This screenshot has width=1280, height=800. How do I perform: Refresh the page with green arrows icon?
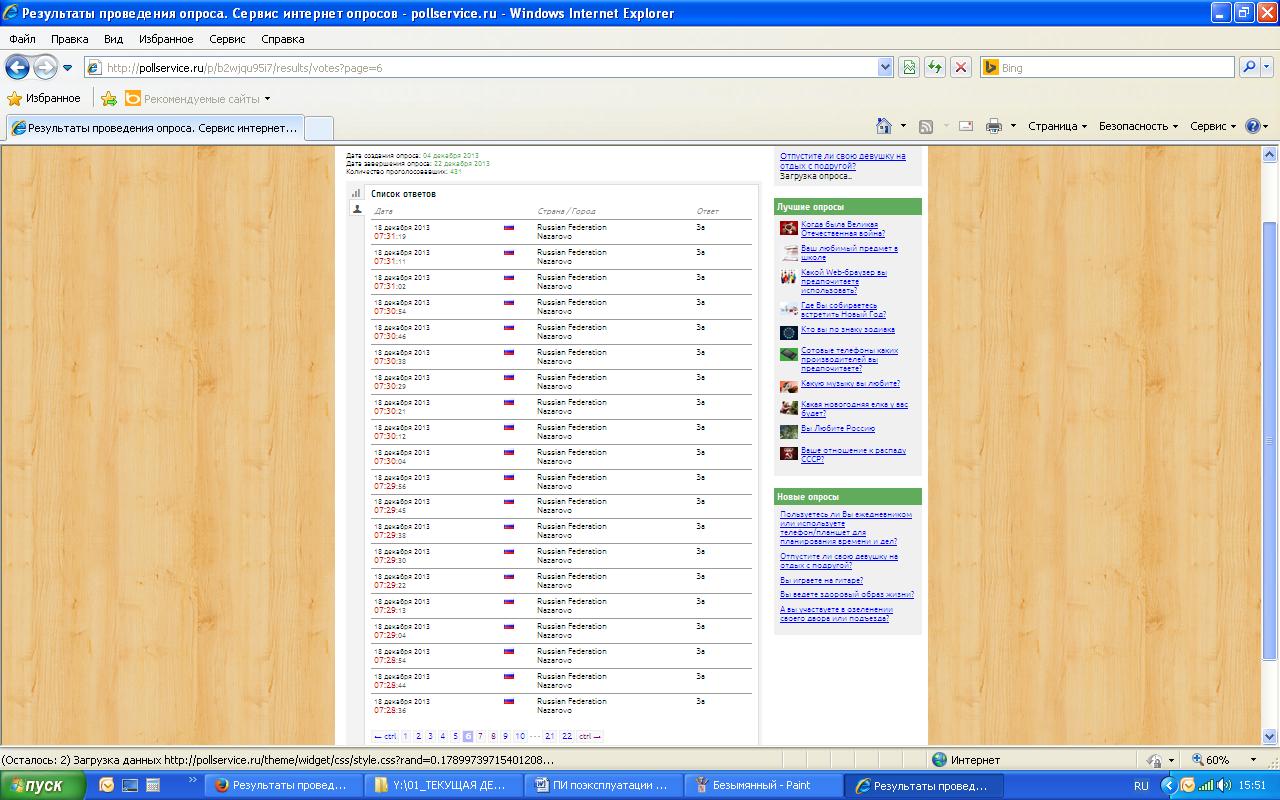tap(935, 67)
